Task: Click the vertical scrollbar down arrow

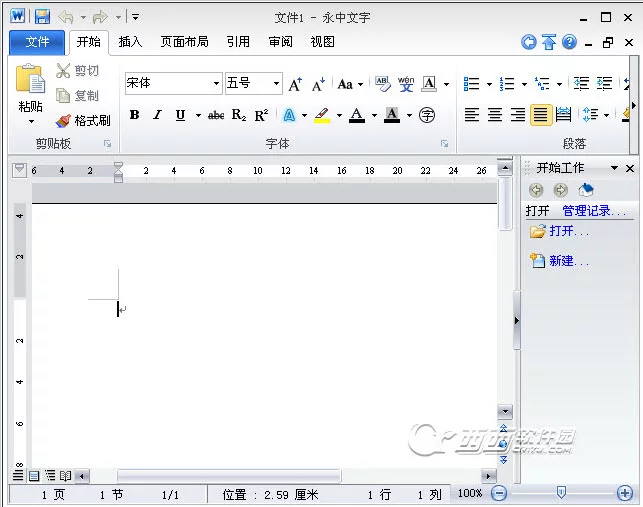Action: 505,411
